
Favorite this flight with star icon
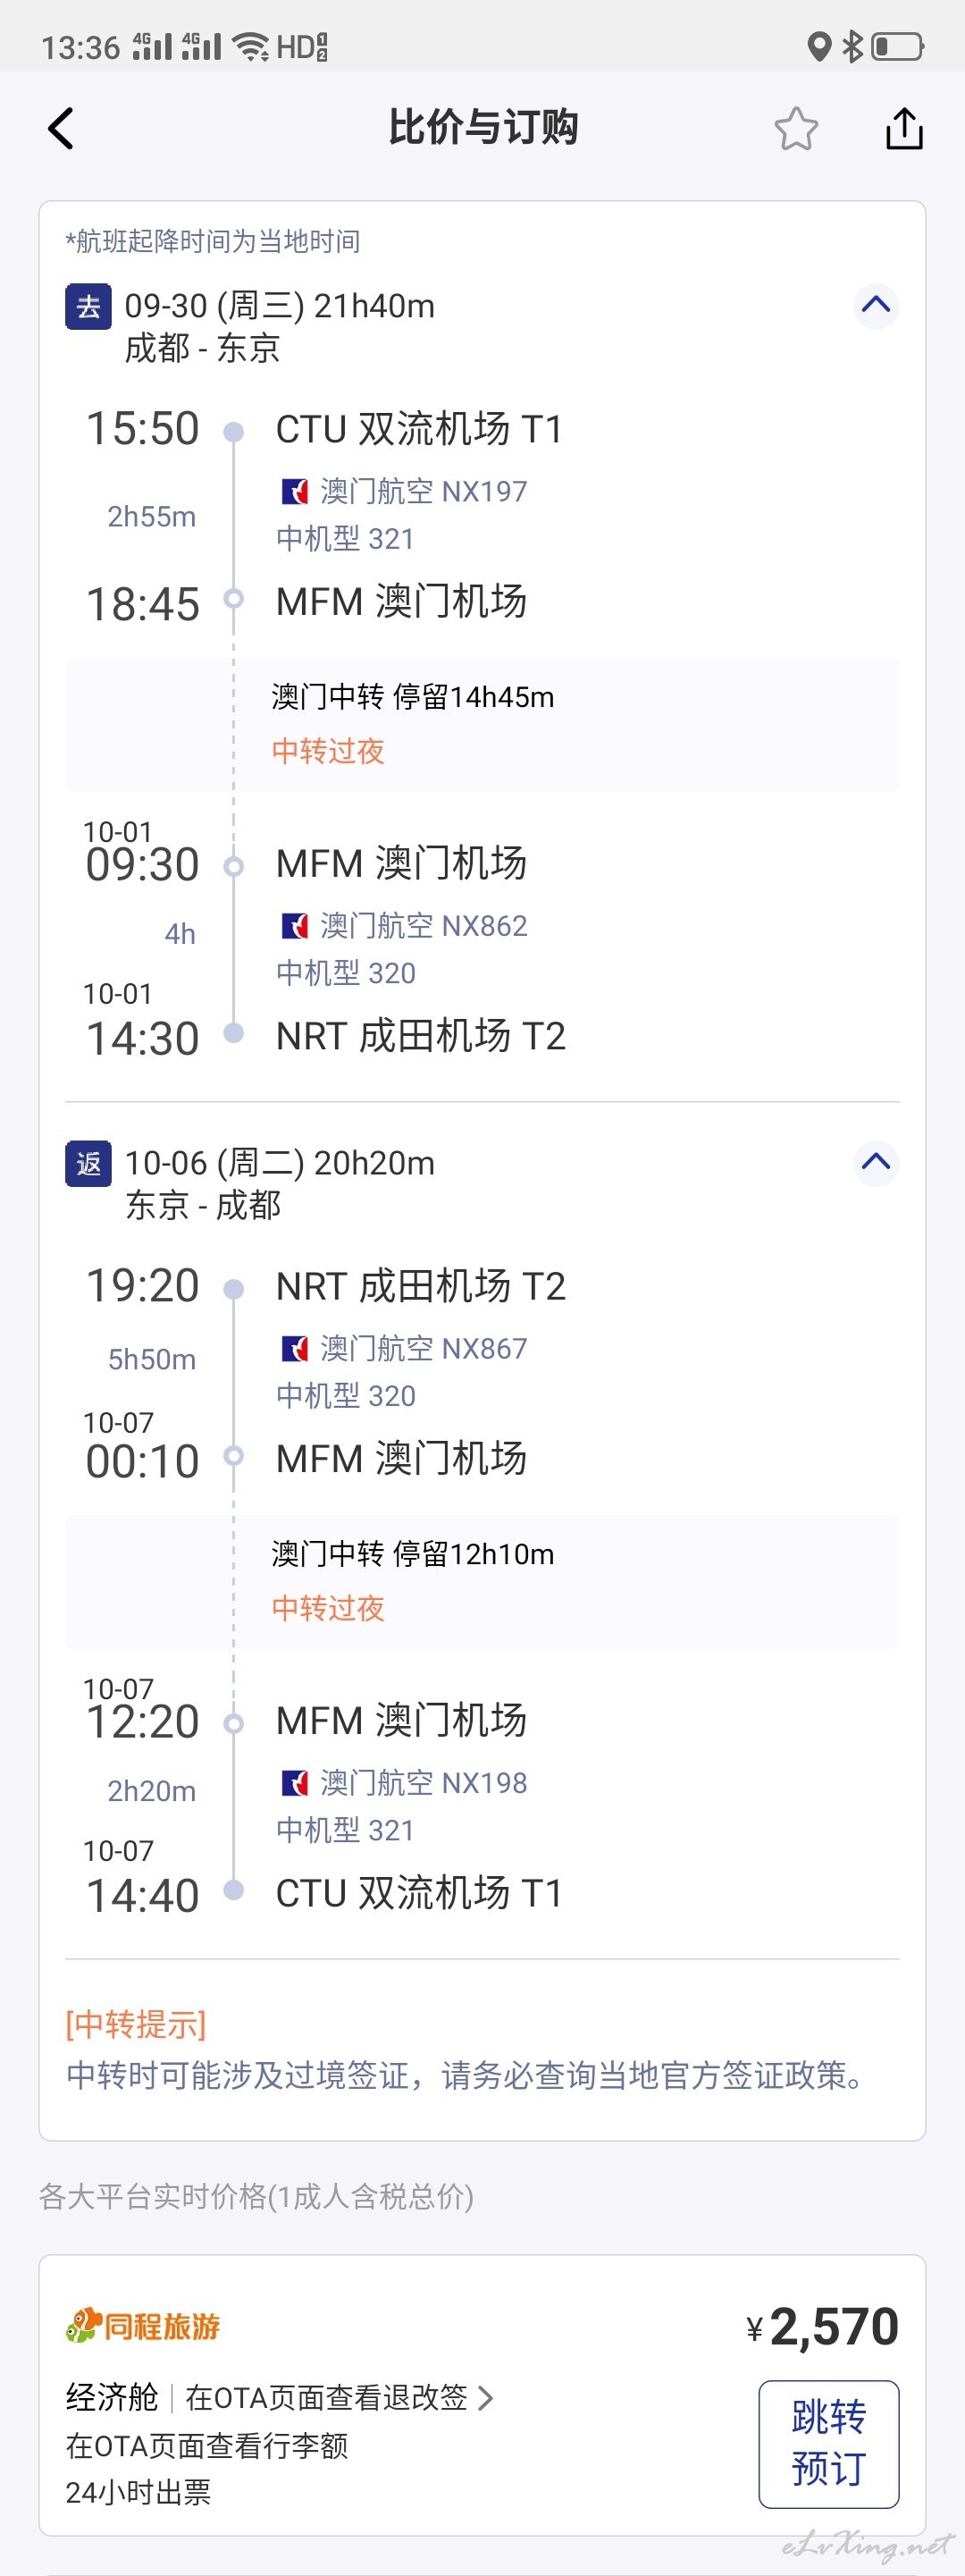click(x=796, y=128)
